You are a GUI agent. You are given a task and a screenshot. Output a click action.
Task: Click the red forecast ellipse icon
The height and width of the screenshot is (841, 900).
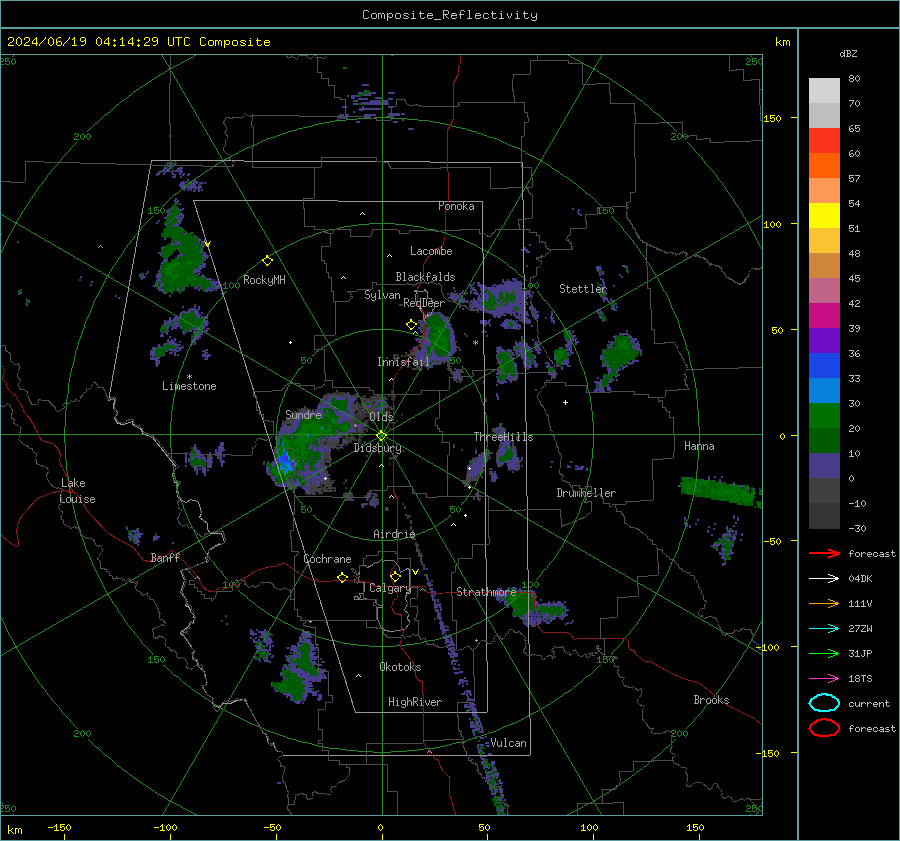click(824, 728)
